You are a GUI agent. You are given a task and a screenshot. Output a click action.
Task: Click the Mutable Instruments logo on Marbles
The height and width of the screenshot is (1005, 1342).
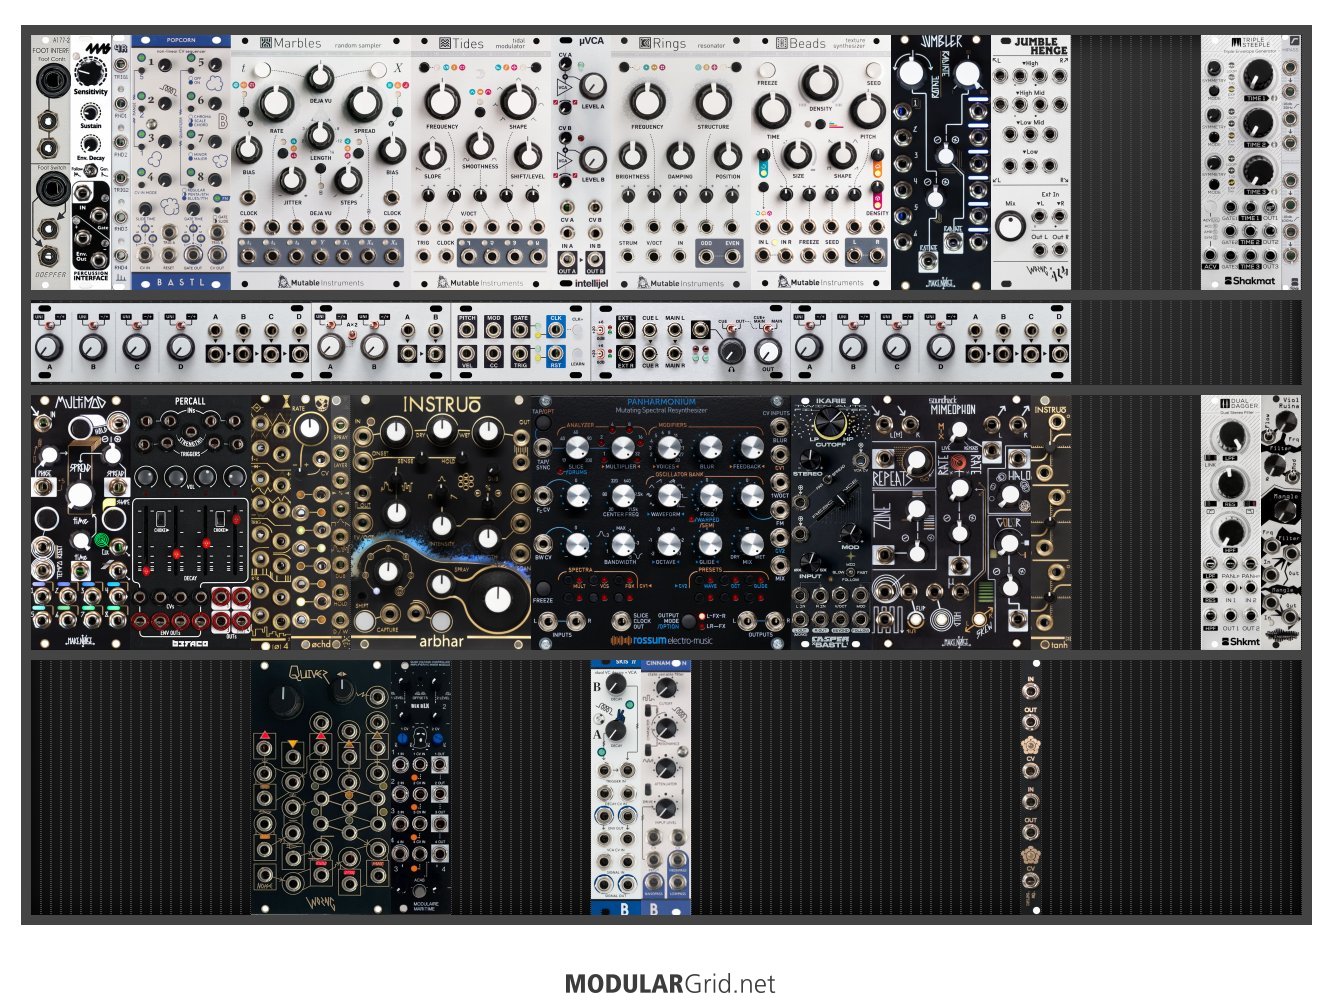[320, 283]
